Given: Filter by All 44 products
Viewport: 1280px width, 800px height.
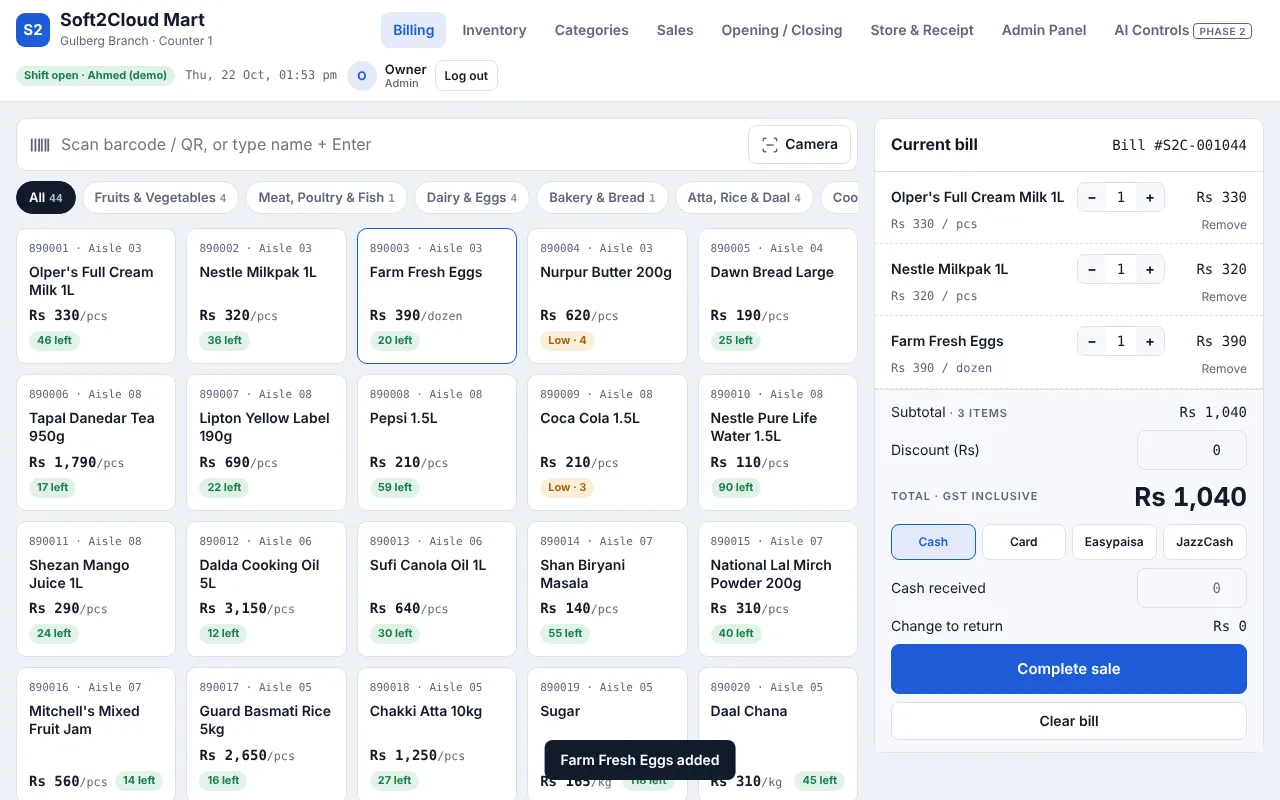Looking at the screenshot, I should point(46,198).
